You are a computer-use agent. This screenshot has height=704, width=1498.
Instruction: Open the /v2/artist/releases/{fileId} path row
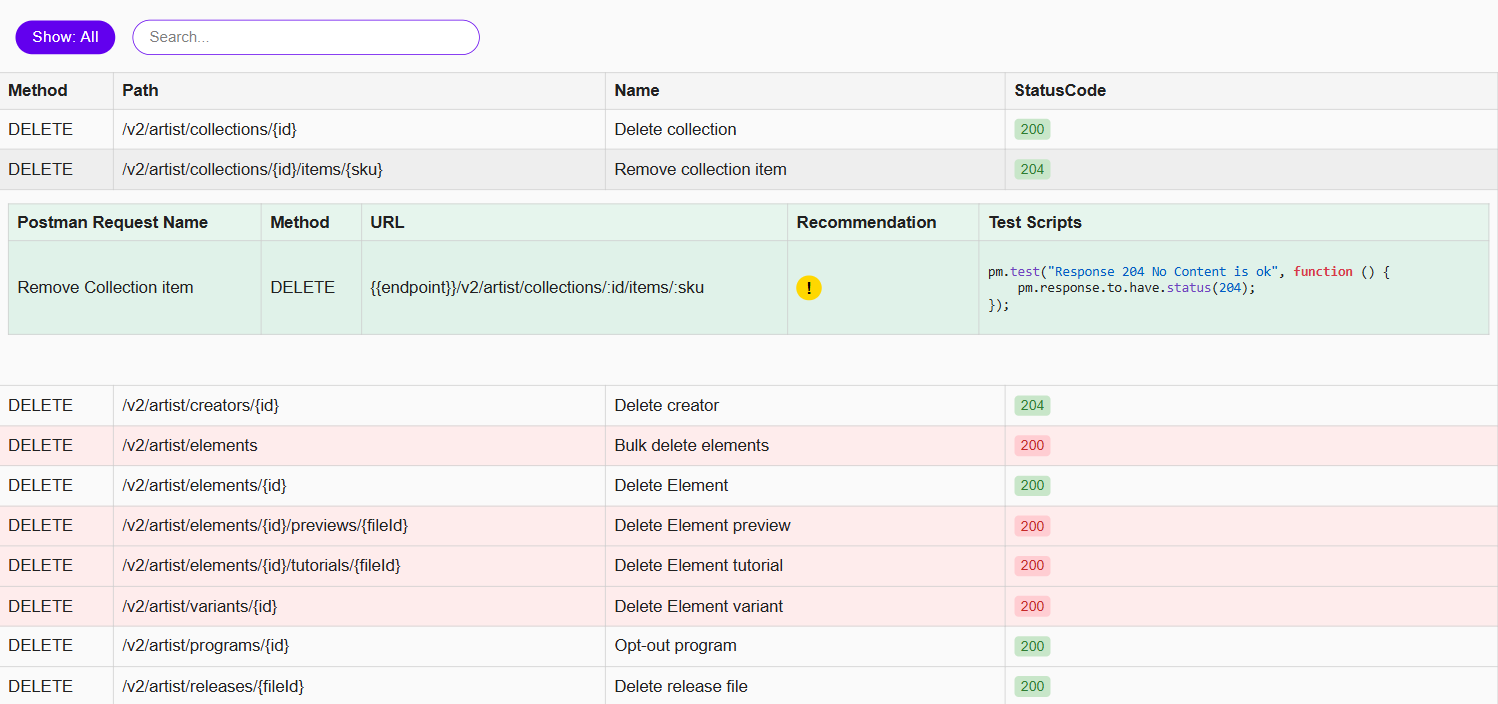[213, 686]
